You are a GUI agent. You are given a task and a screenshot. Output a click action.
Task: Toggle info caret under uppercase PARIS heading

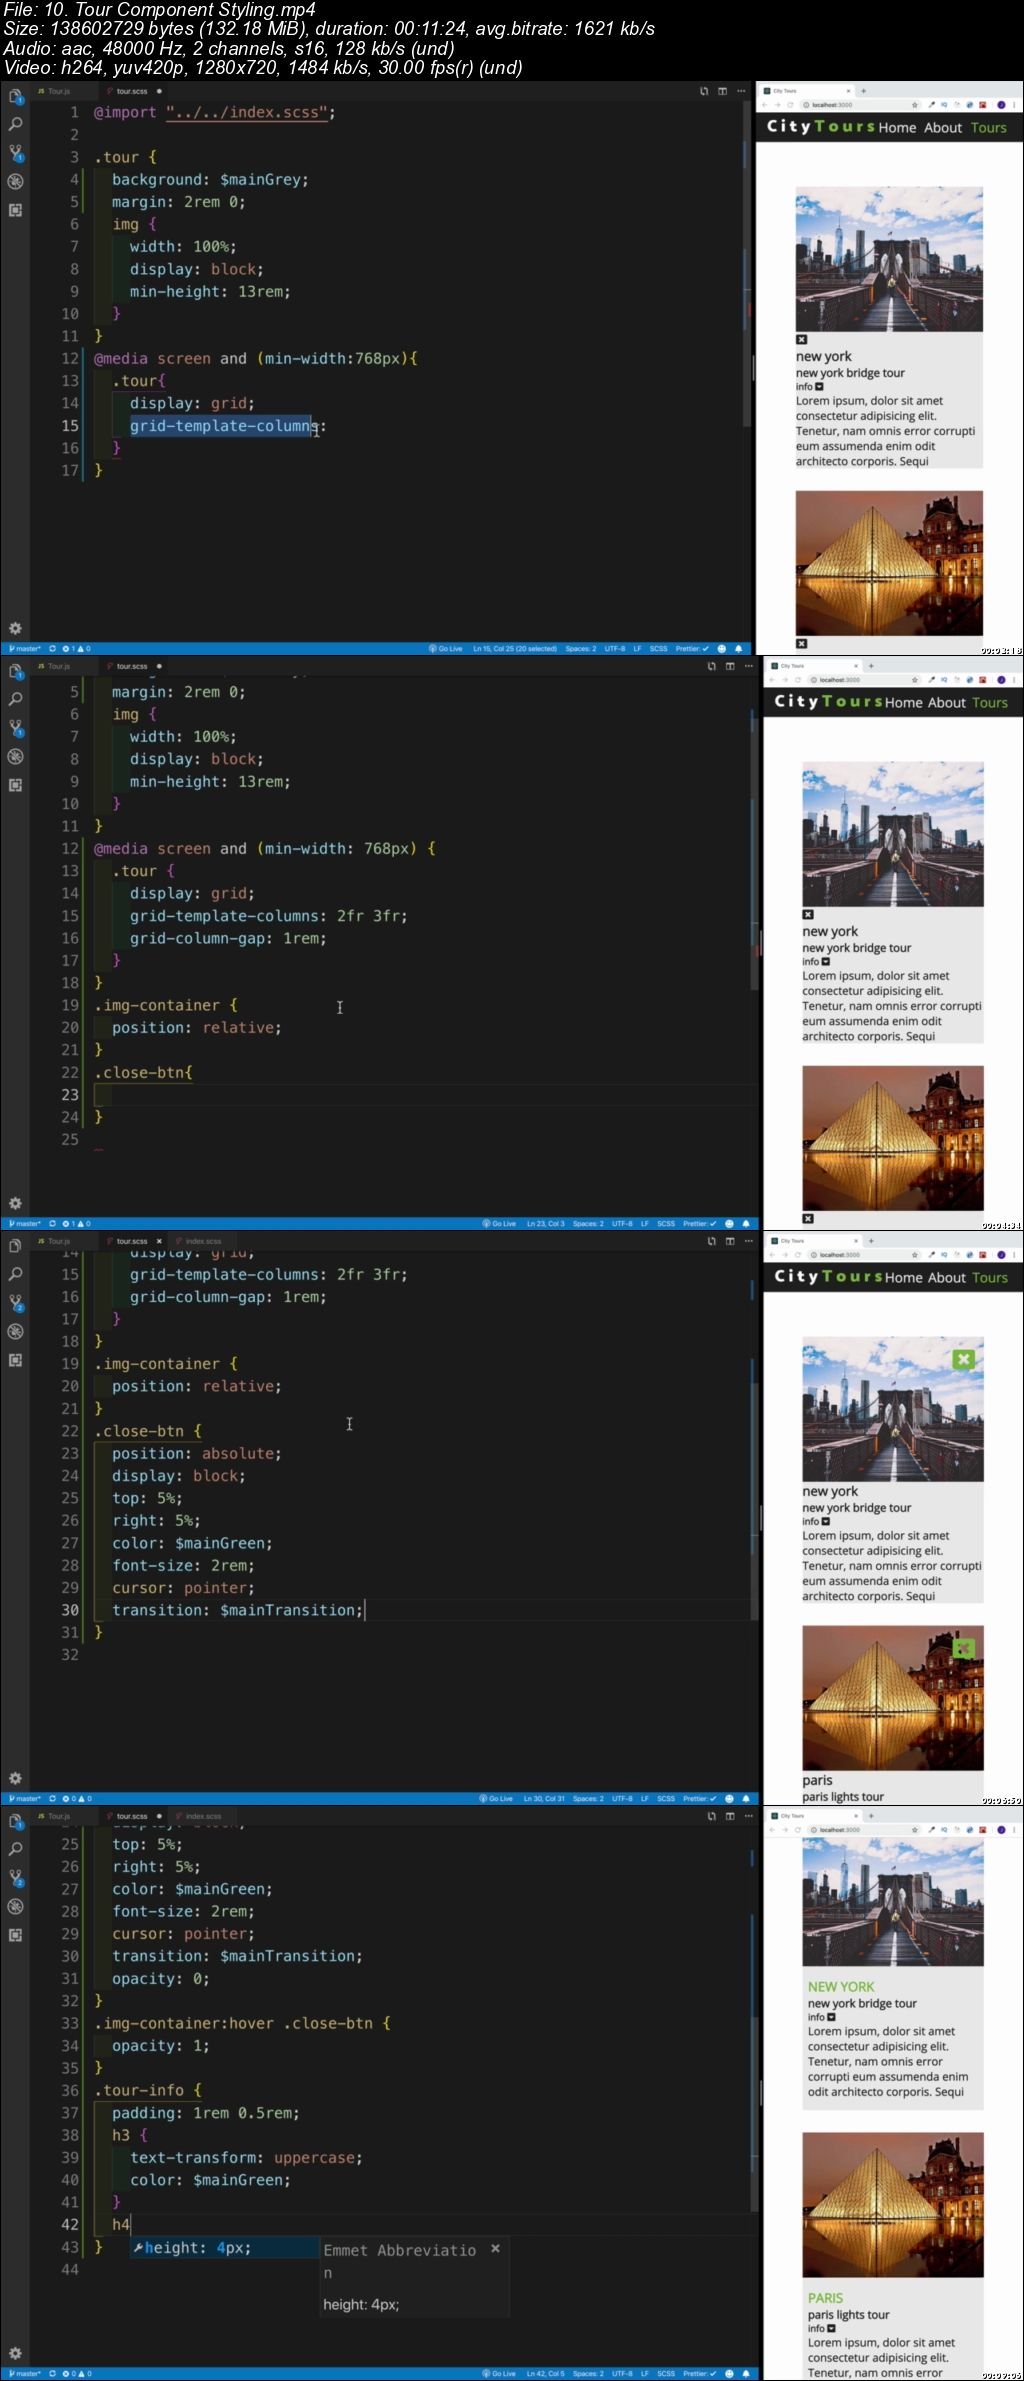click(x=831, y=2328)
